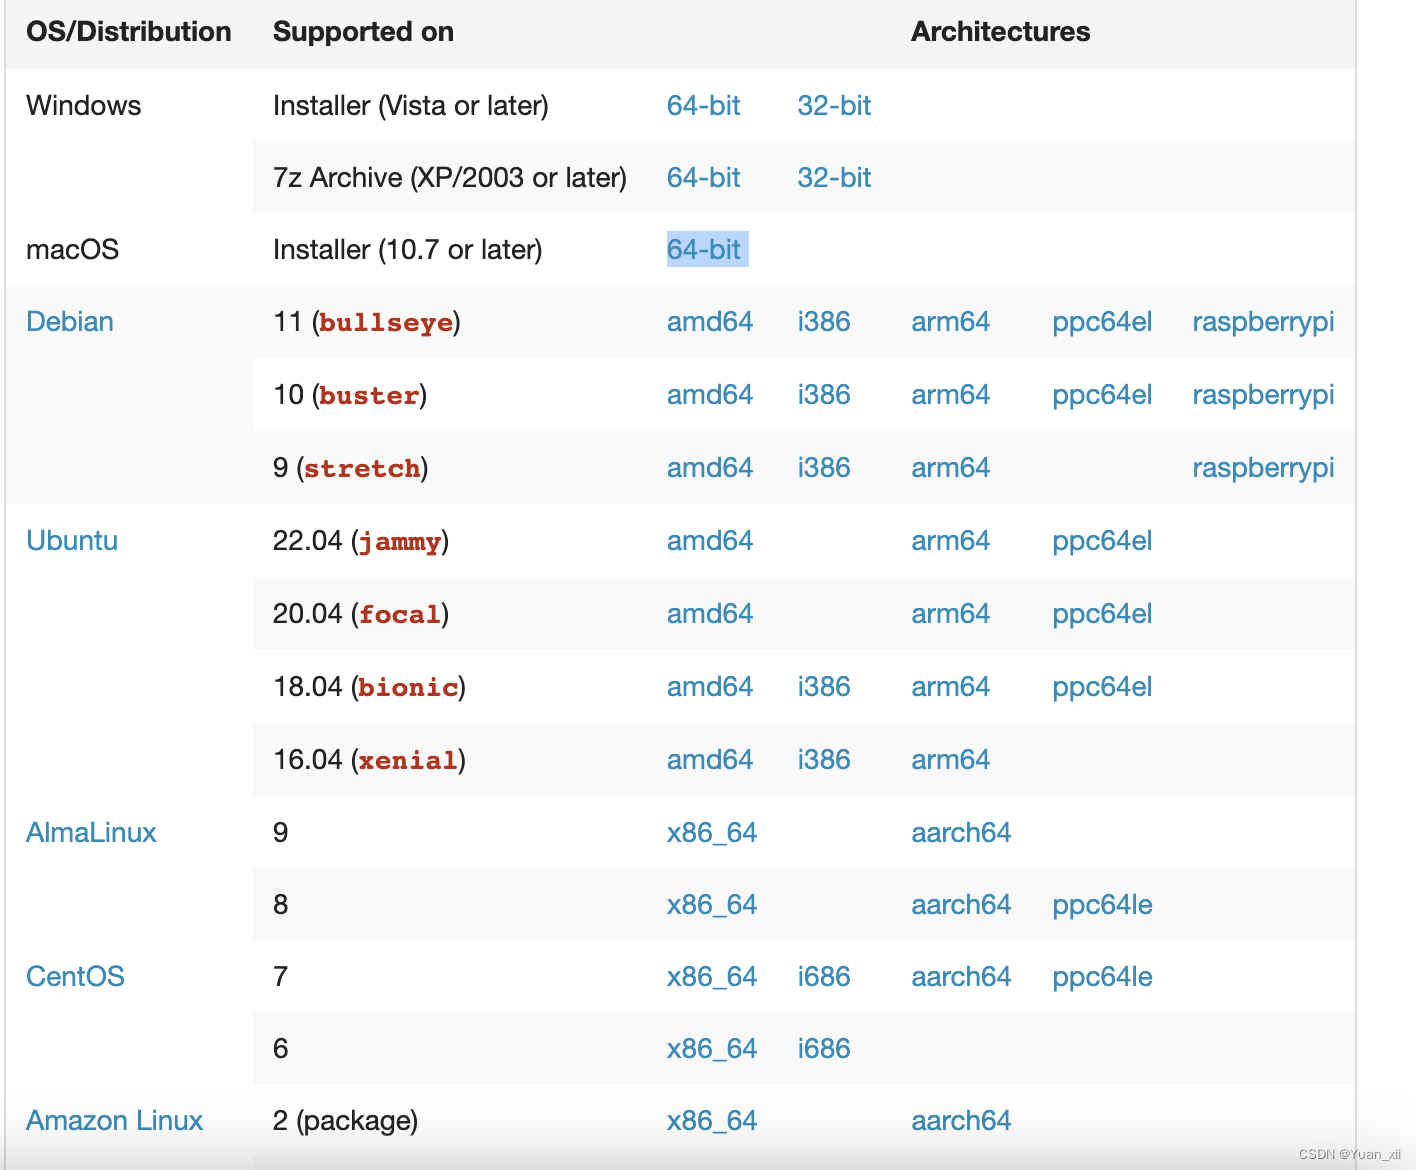This screenshot has width=1416, height=1170.
Task: Click the 'OS/Distribution' column header
Action: coord(128,32)
